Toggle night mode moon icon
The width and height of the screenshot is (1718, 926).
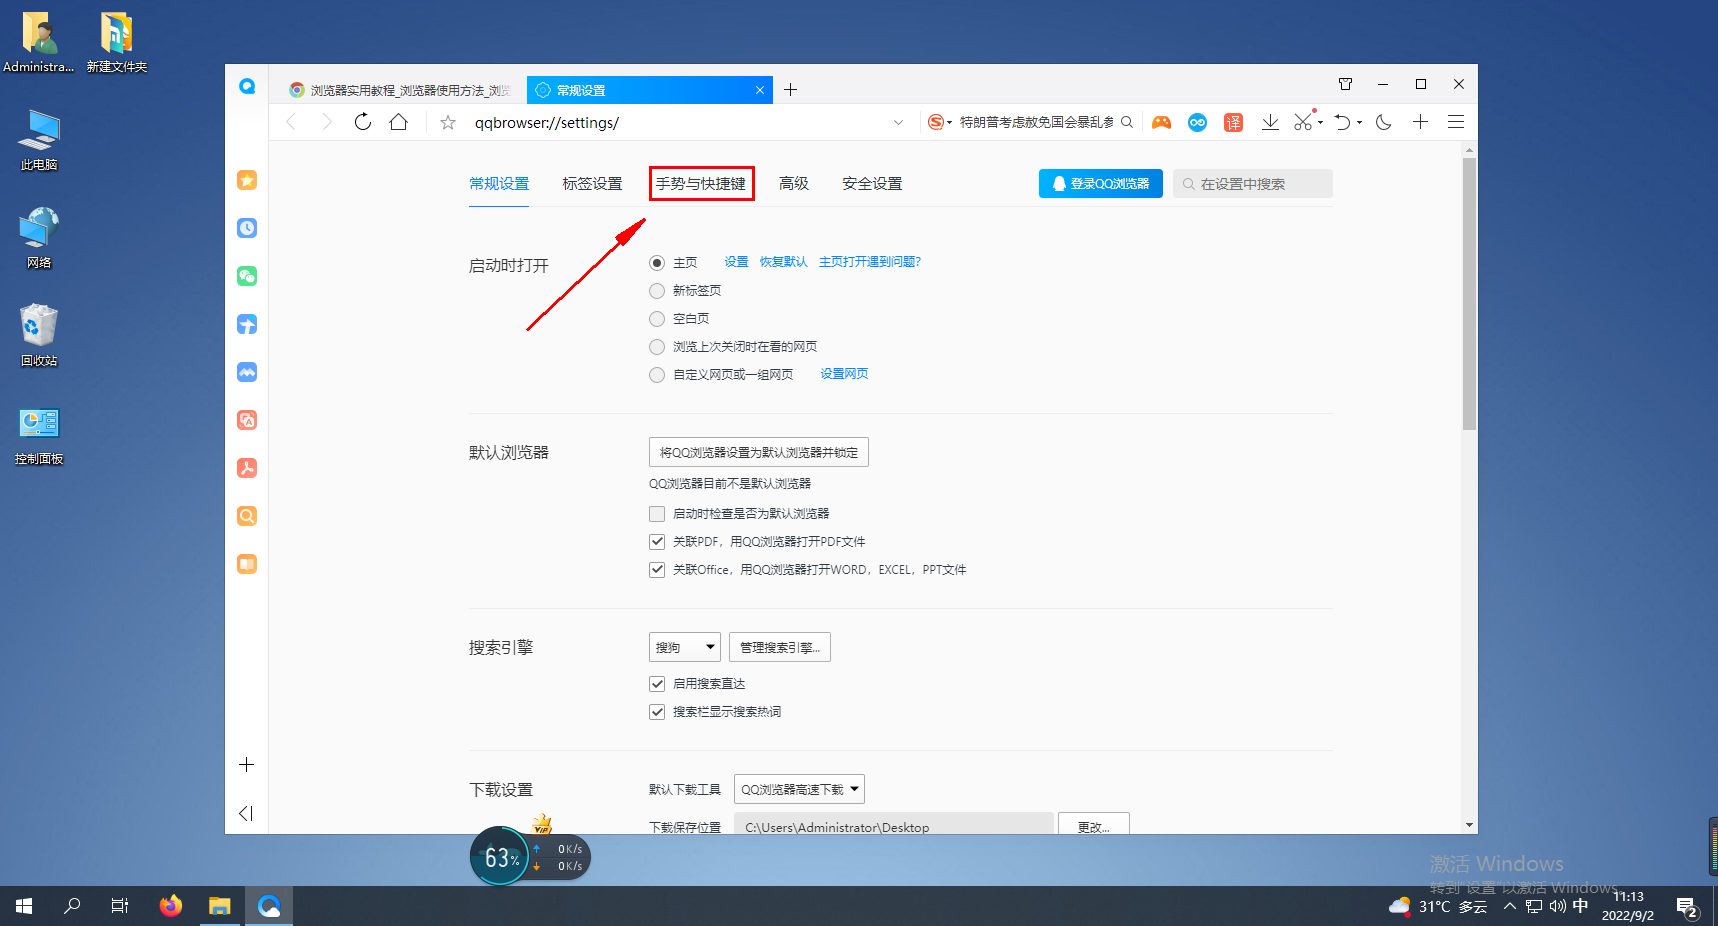1384,122
